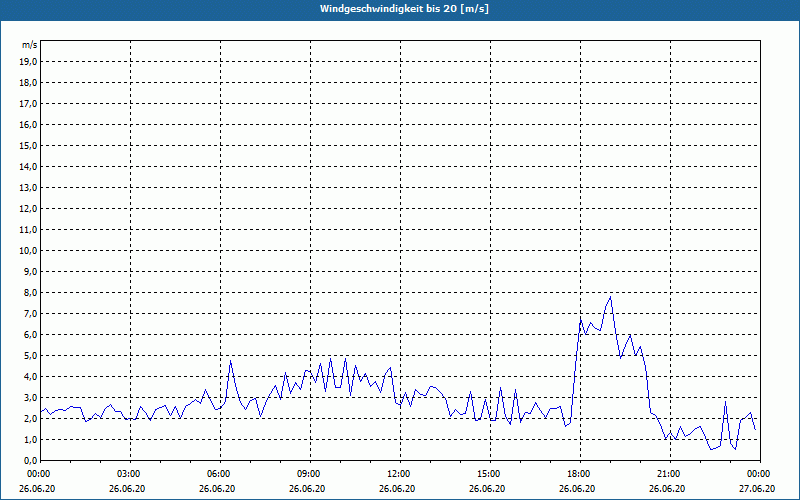Click the '27.06.20' date label

point(757,489)
